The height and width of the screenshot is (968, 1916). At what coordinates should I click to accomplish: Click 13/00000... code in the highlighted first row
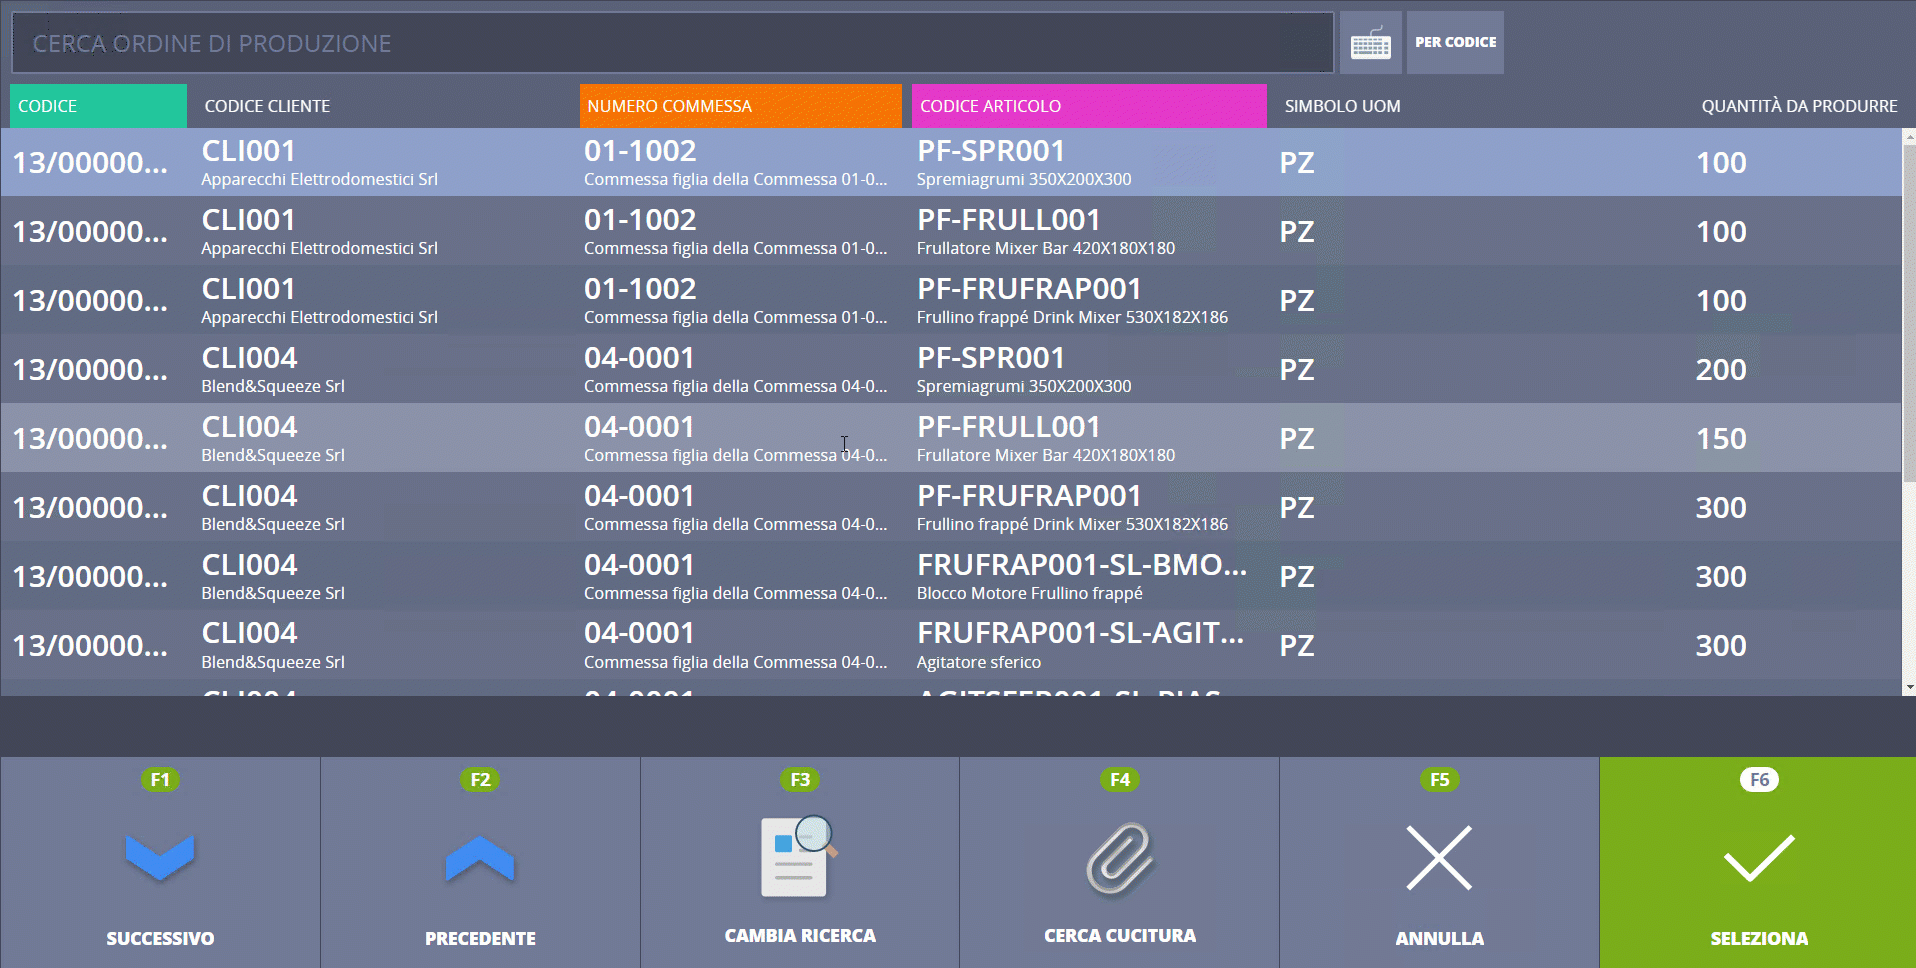pos(90,163)
